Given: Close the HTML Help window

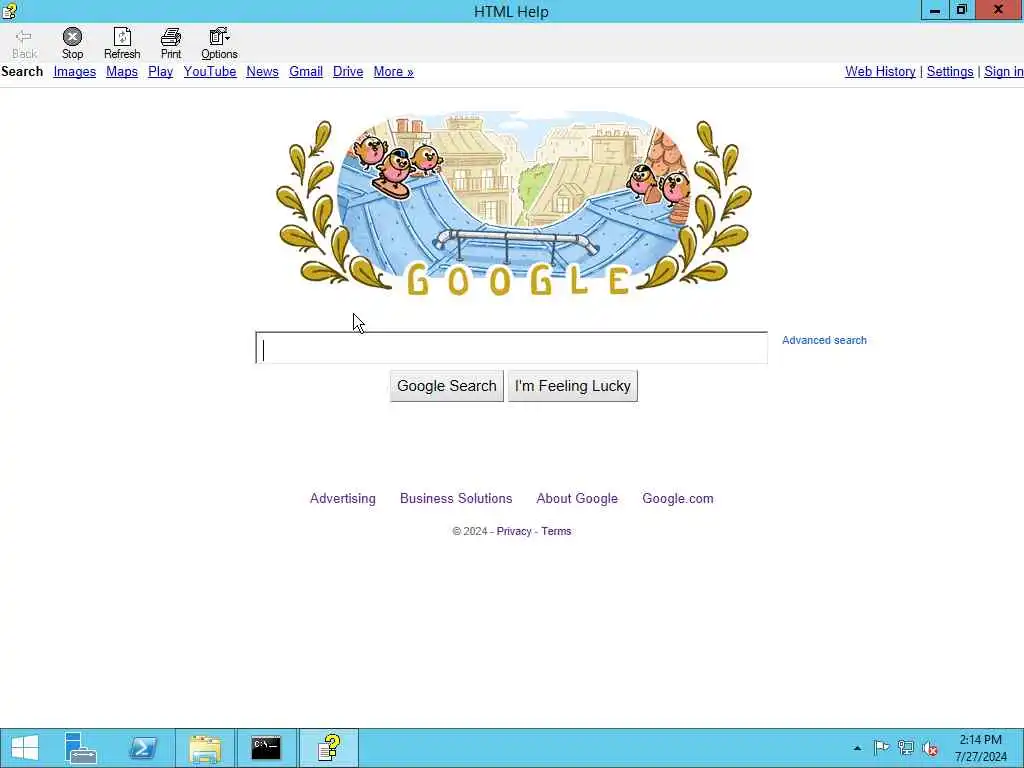Looking at the screenshot, I should click(999, 10).
